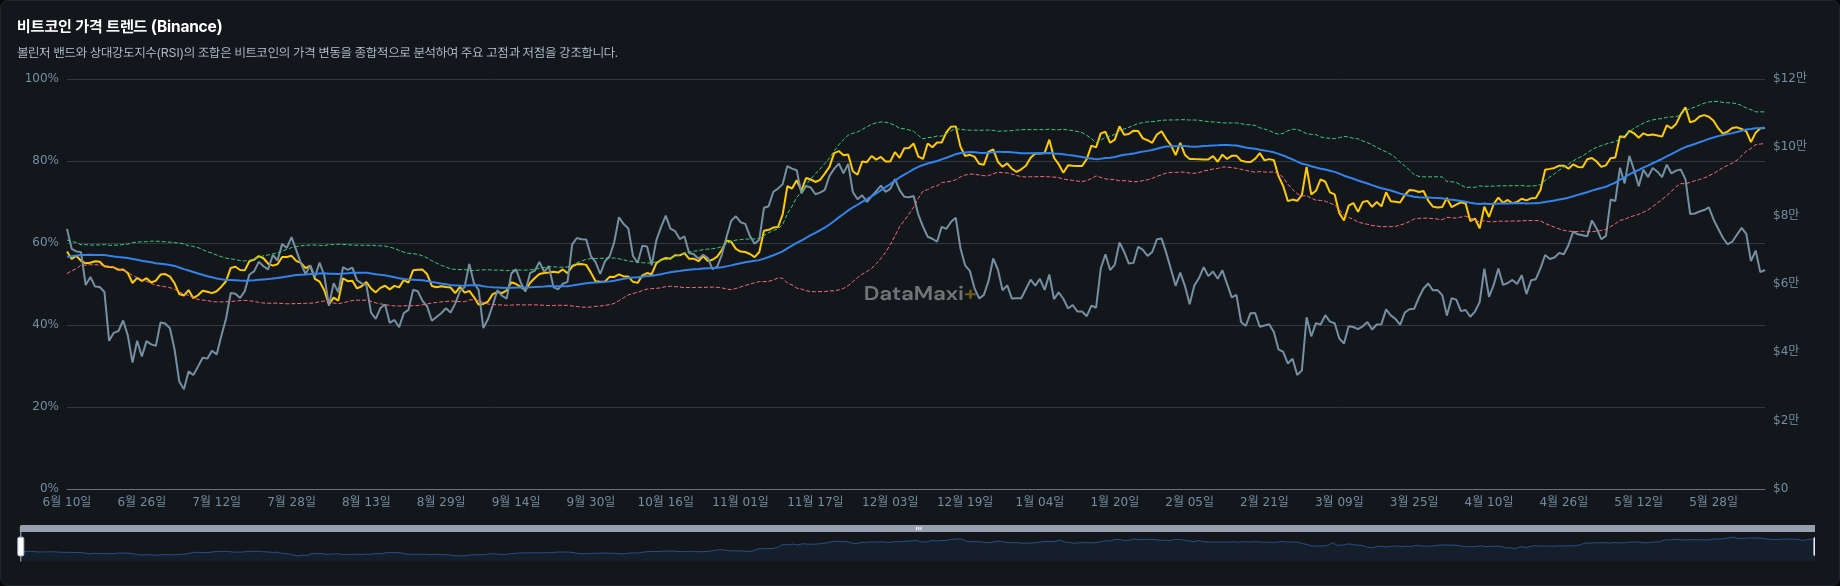1840x586 pixels.
Task: Click the 10월 16일 date label
Action: (x=666, y=502)
